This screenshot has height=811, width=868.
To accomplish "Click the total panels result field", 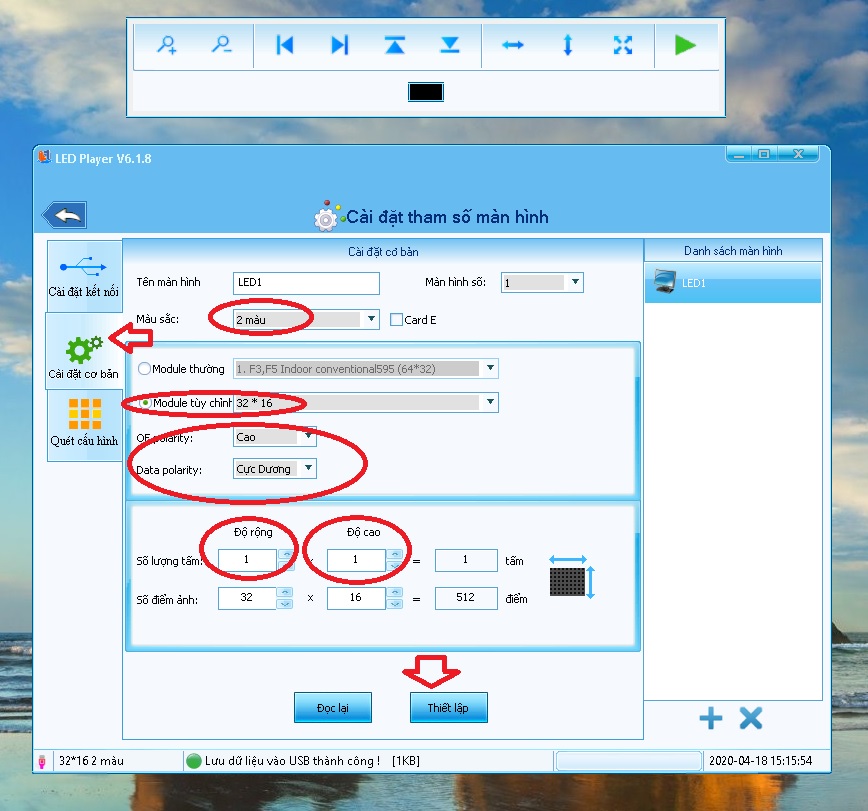I will [x=466, y=560].
